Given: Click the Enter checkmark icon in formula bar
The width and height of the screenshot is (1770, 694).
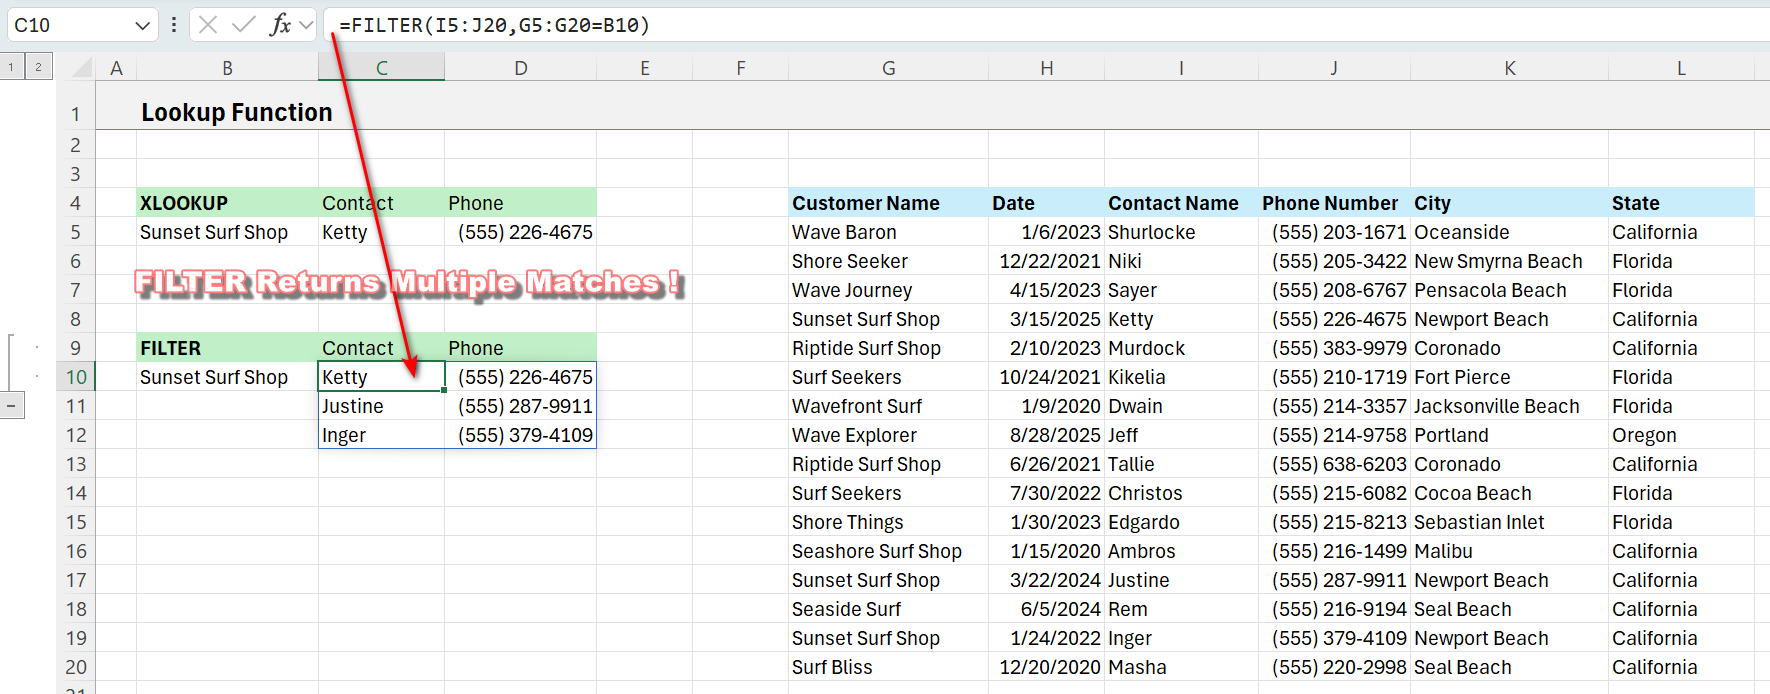Looking at the screenshot, I should pos(243,25).
